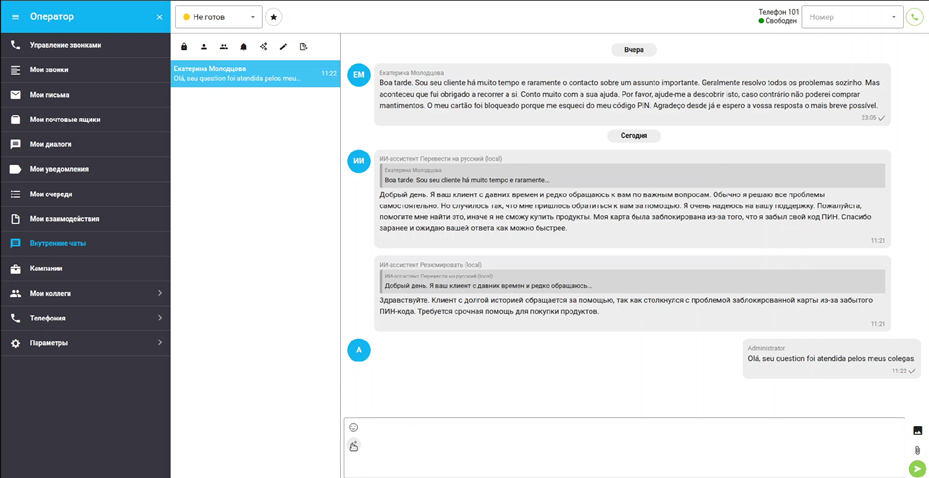Click the lock icon above the chat list
Viewport: 929px width, 478px height.
pos(184,46)
